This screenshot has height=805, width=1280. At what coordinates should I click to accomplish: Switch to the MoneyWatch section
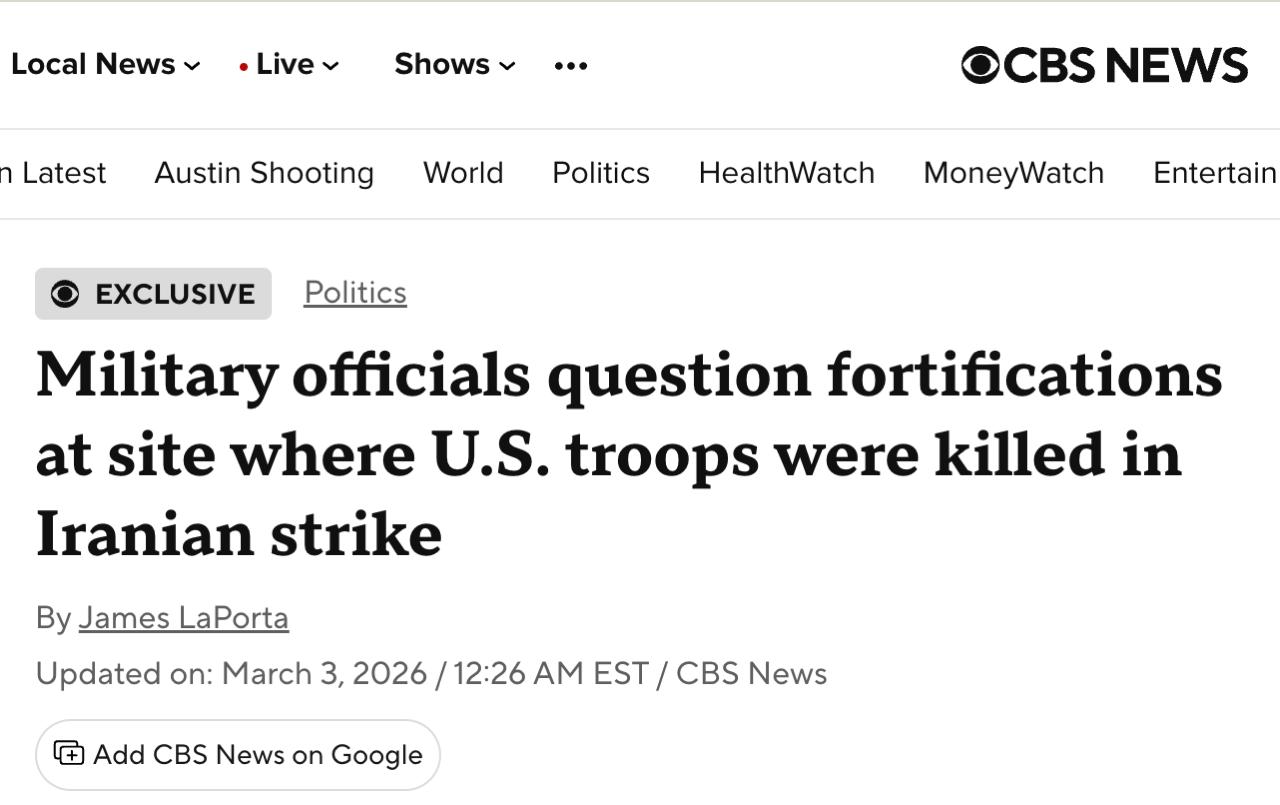point(1013,173)
